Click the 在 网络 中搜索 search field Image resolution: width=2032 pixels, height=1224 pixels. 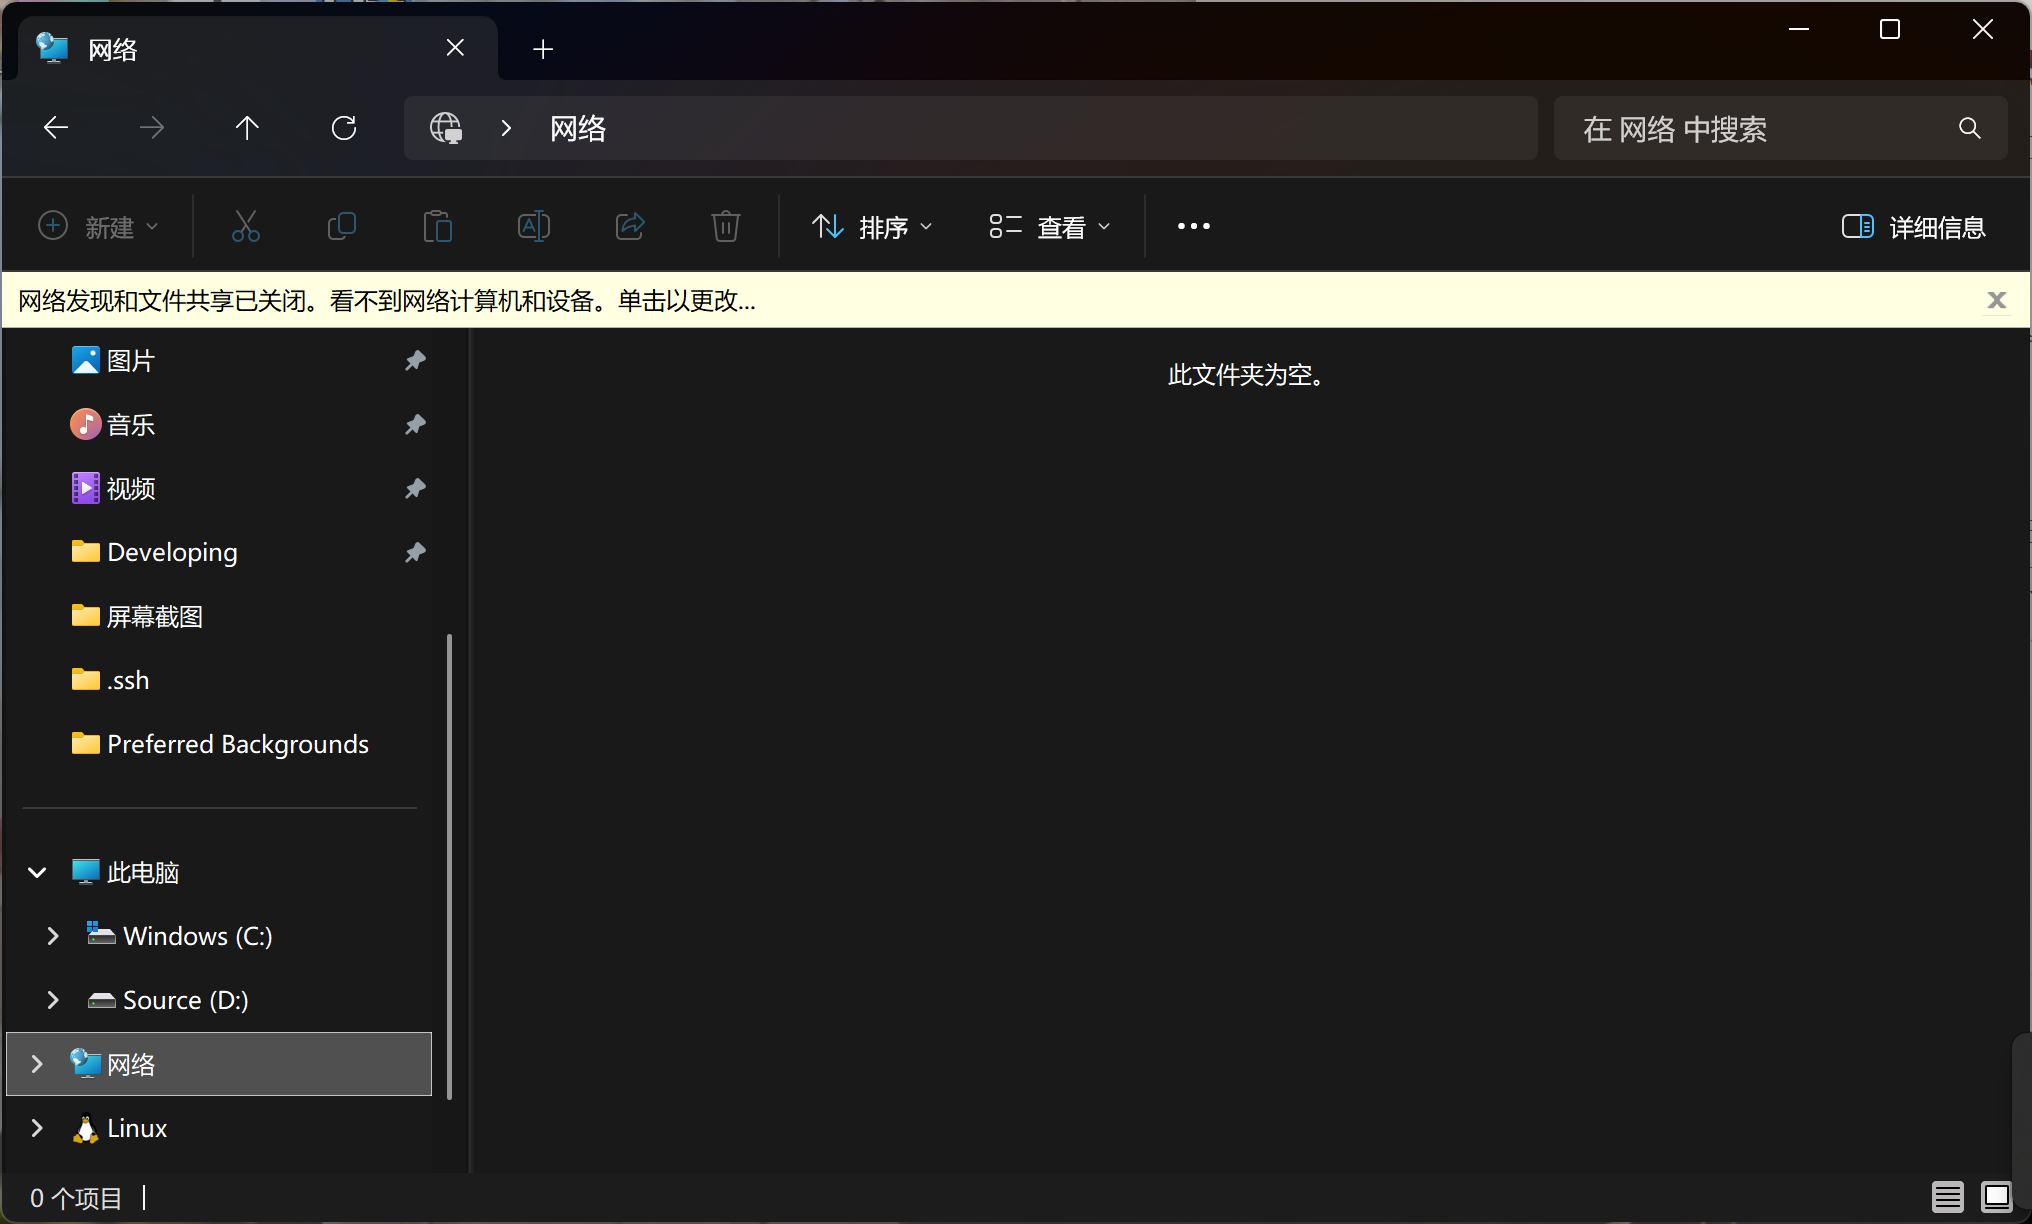point(1780,128)
